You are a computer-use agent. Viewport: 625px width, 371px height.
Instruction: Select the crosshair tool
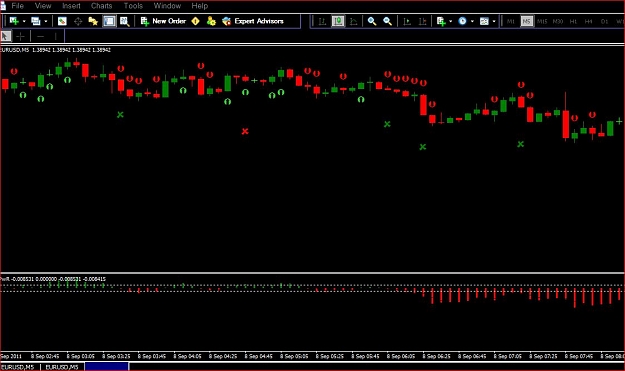click(x=20, y=36)
